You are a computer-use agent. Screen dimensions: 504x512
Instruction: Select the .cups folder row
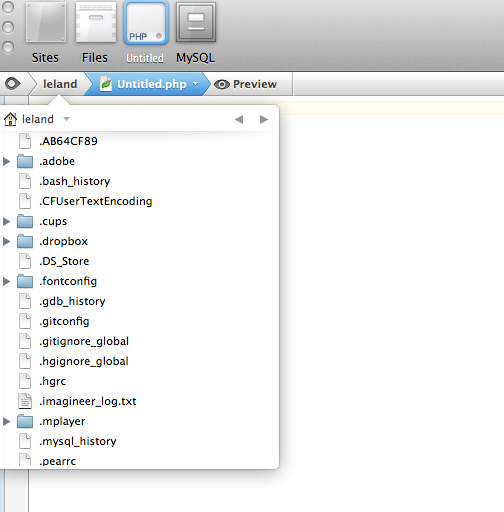pyautogui.click(x=139, y=221)
